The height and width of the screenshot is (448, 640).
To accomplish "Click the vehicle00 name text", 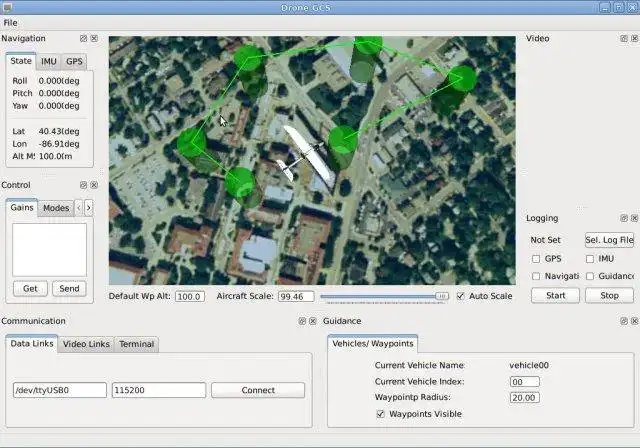I will 529,365.
